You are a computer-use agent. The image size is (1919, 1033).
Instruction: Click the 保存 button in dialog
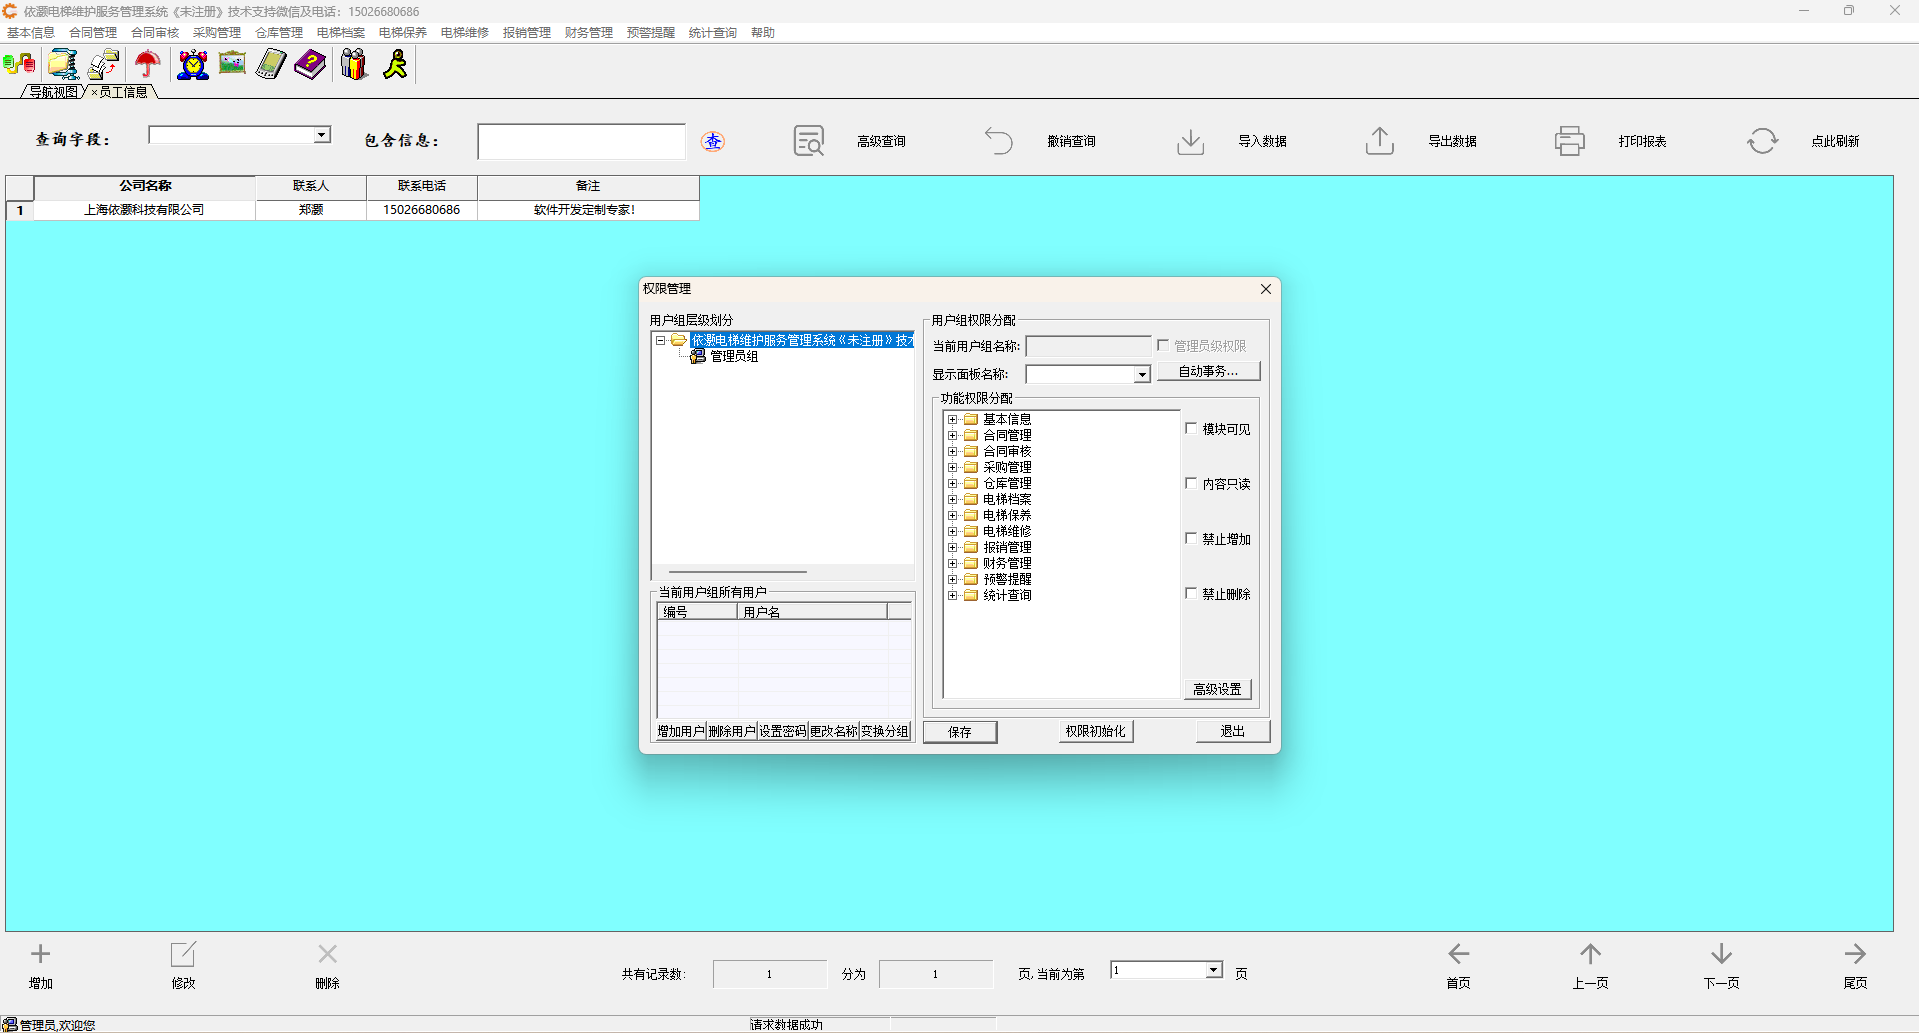click(960, 732)
